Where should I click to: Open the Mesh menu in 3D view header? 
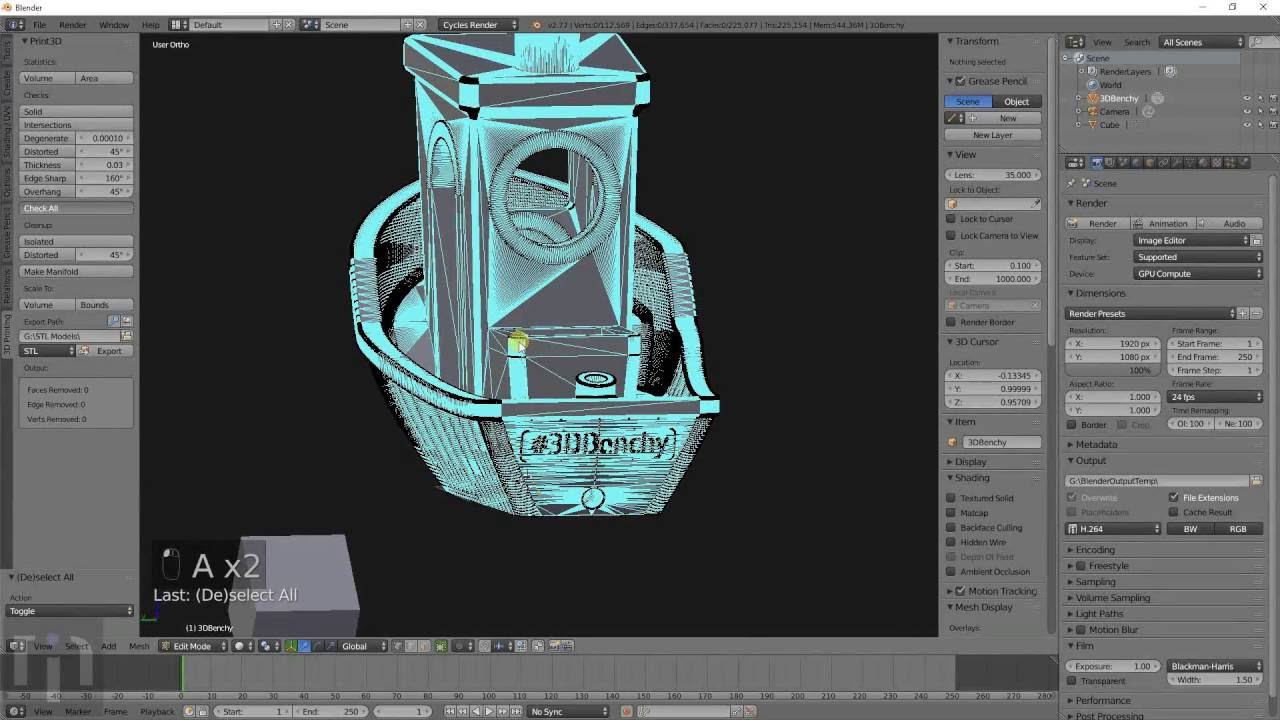139,646
